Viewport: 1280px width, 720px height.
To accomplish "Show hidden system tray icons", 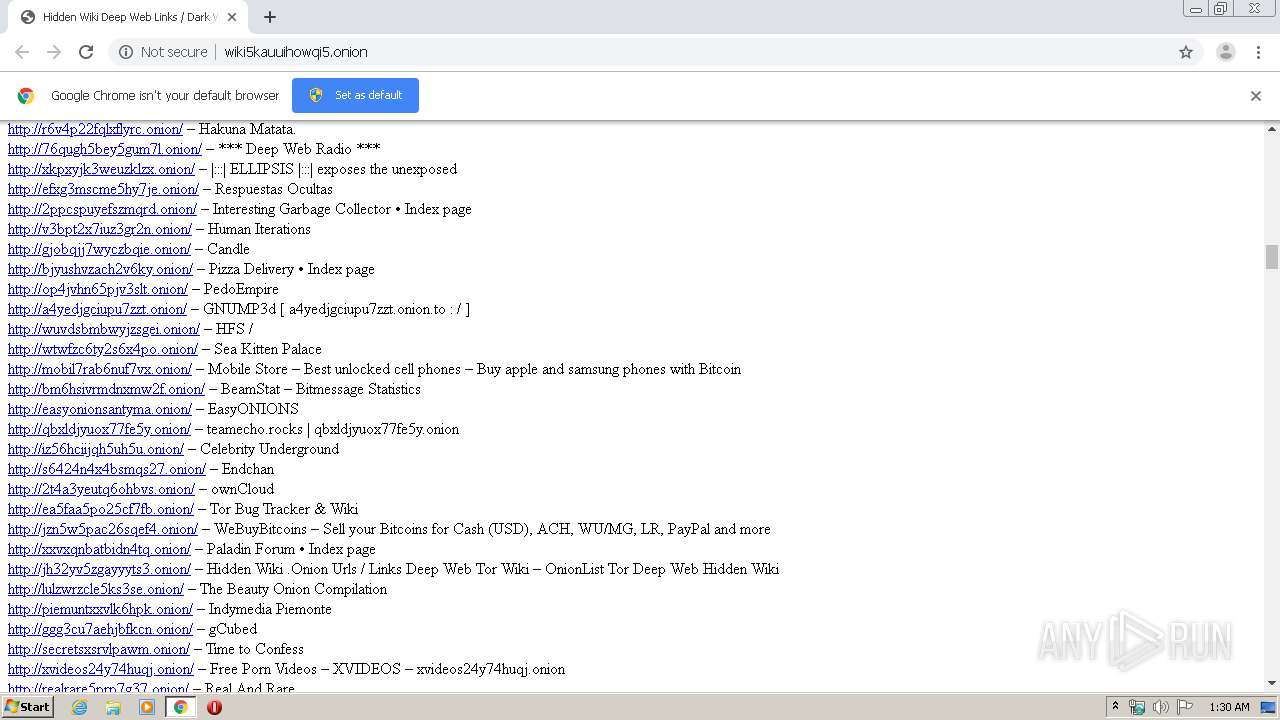I will tap(1115, 707).
